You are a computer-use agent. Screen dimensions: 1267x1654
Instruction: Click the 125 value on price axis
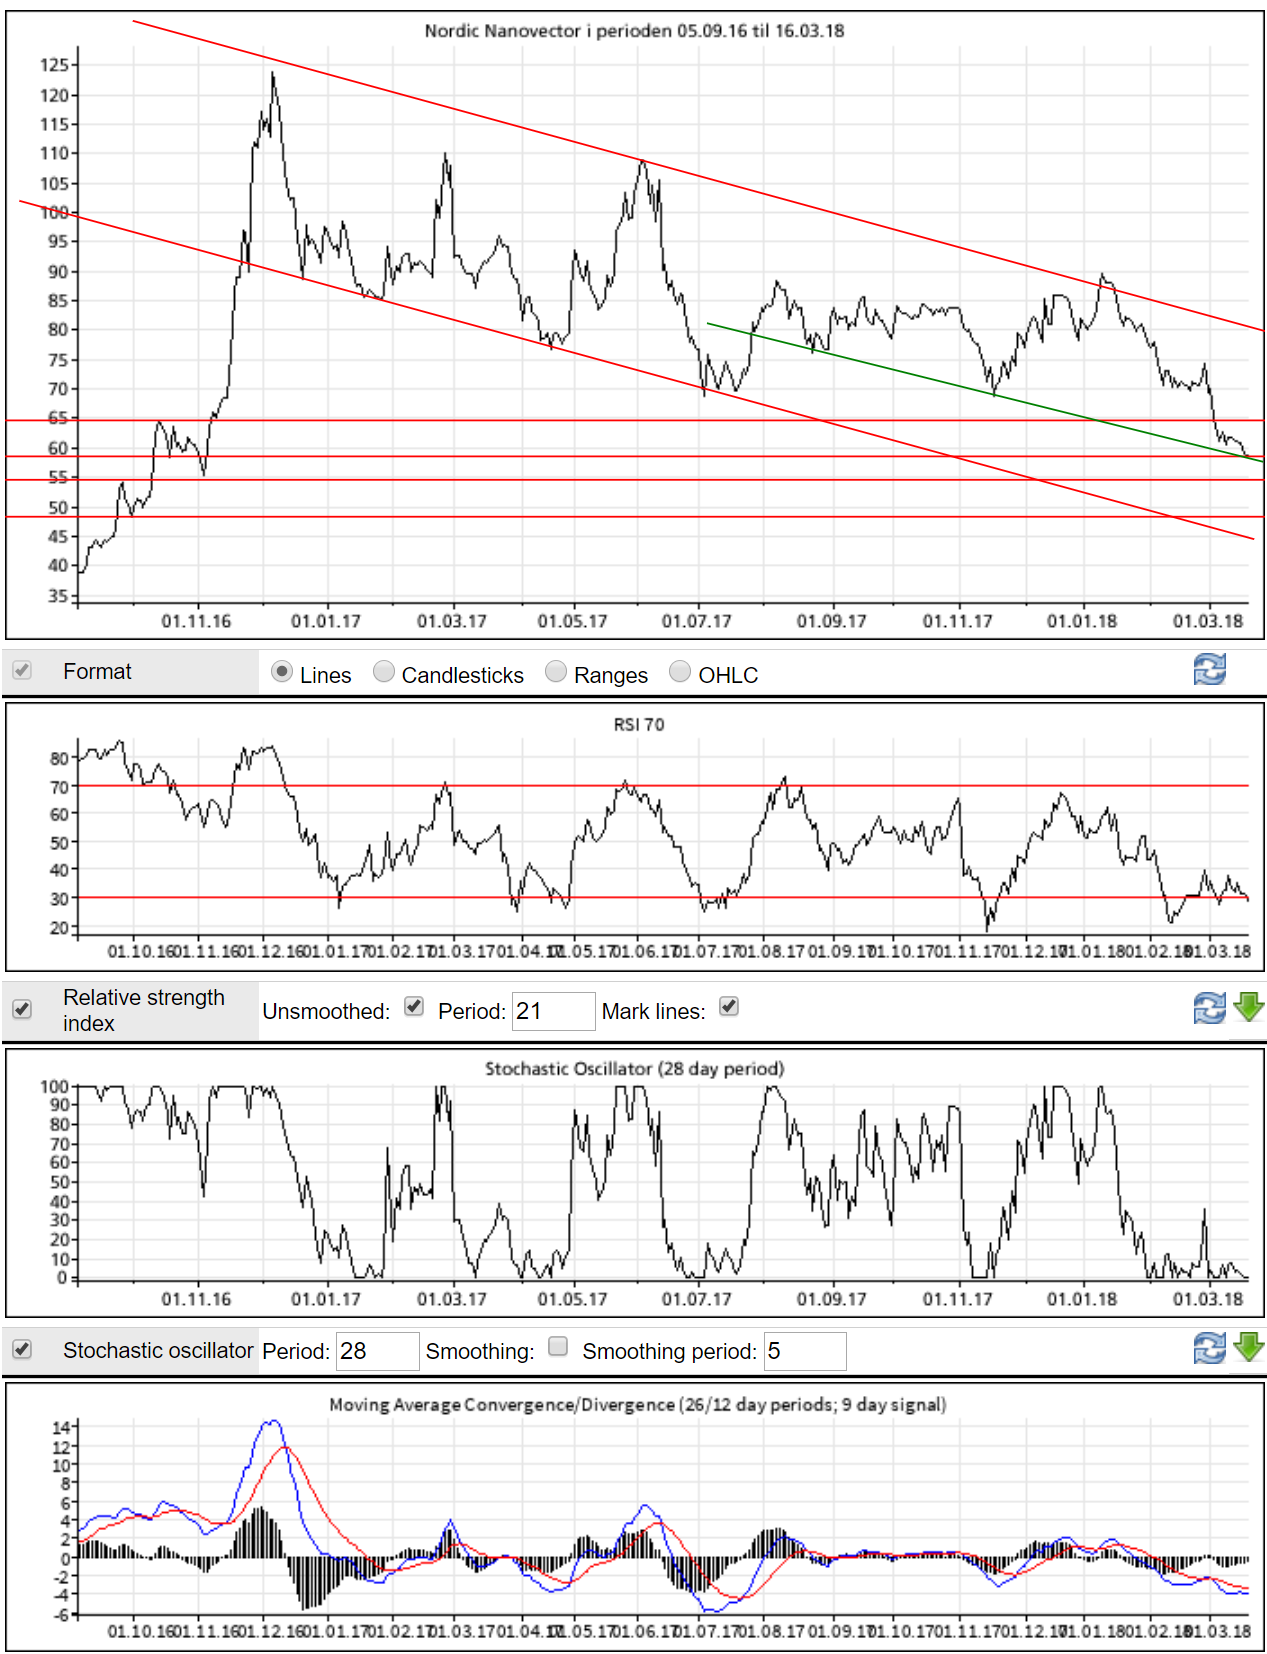[54, 65]
